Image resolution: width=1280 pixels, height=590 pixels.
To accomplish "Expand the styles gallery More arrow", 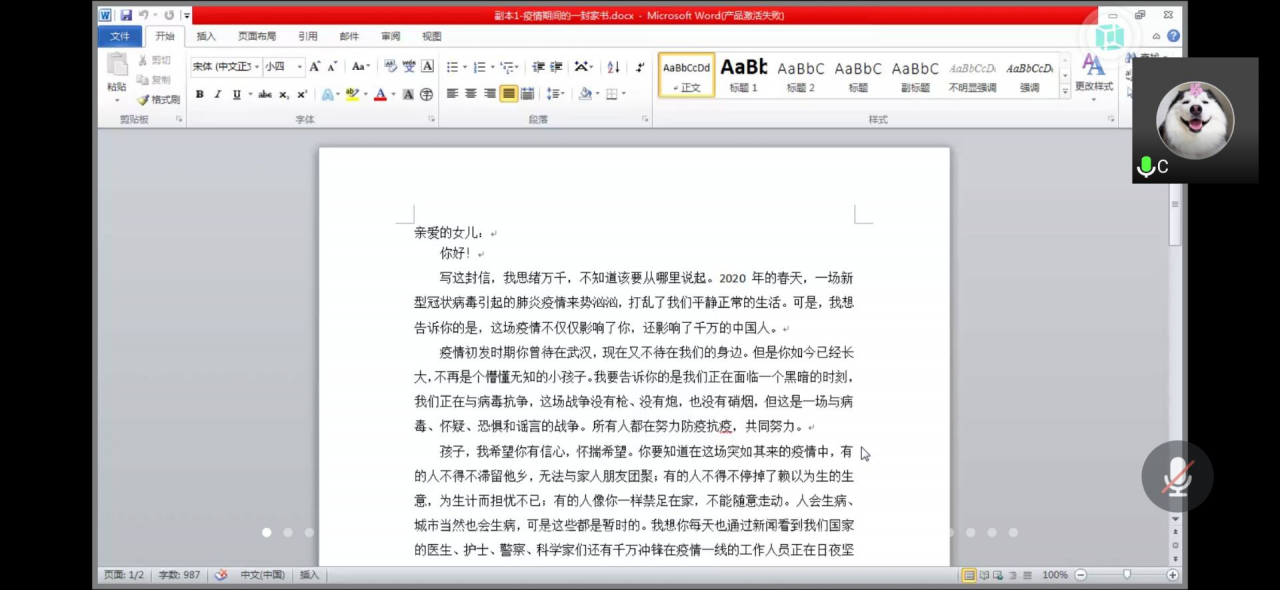I will click(x=1065, y=89).
